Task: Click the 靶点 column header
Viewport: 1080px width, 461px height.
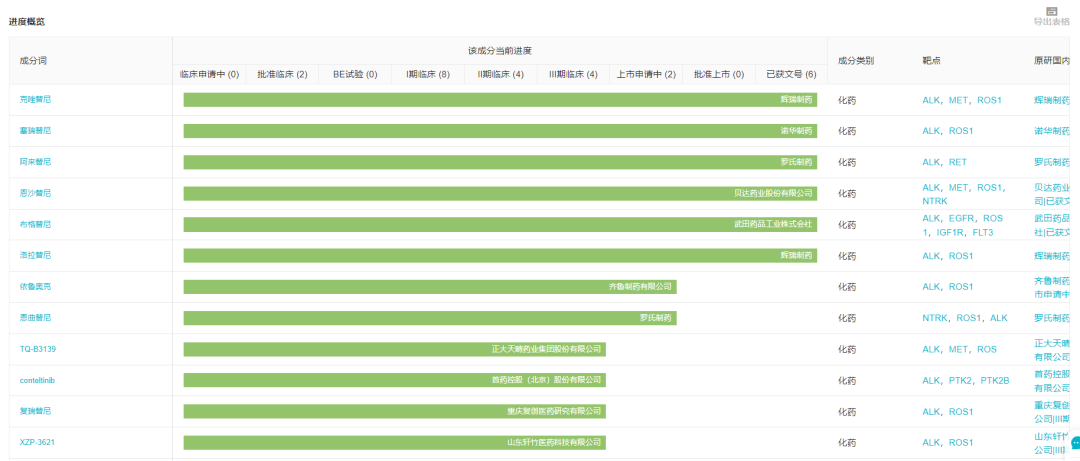Action: 931,61
